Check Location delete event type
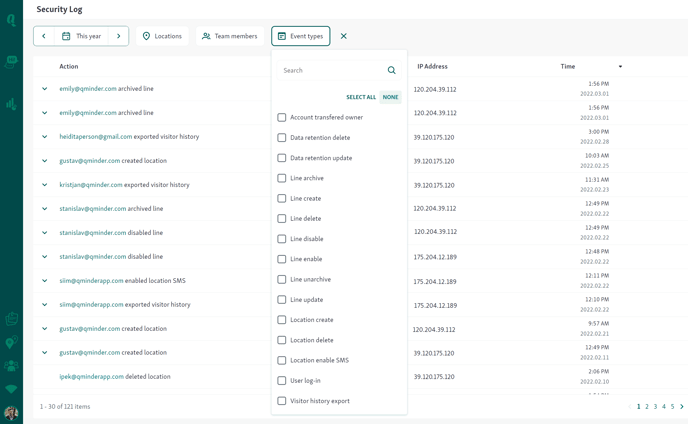 (x=282, y=340)
